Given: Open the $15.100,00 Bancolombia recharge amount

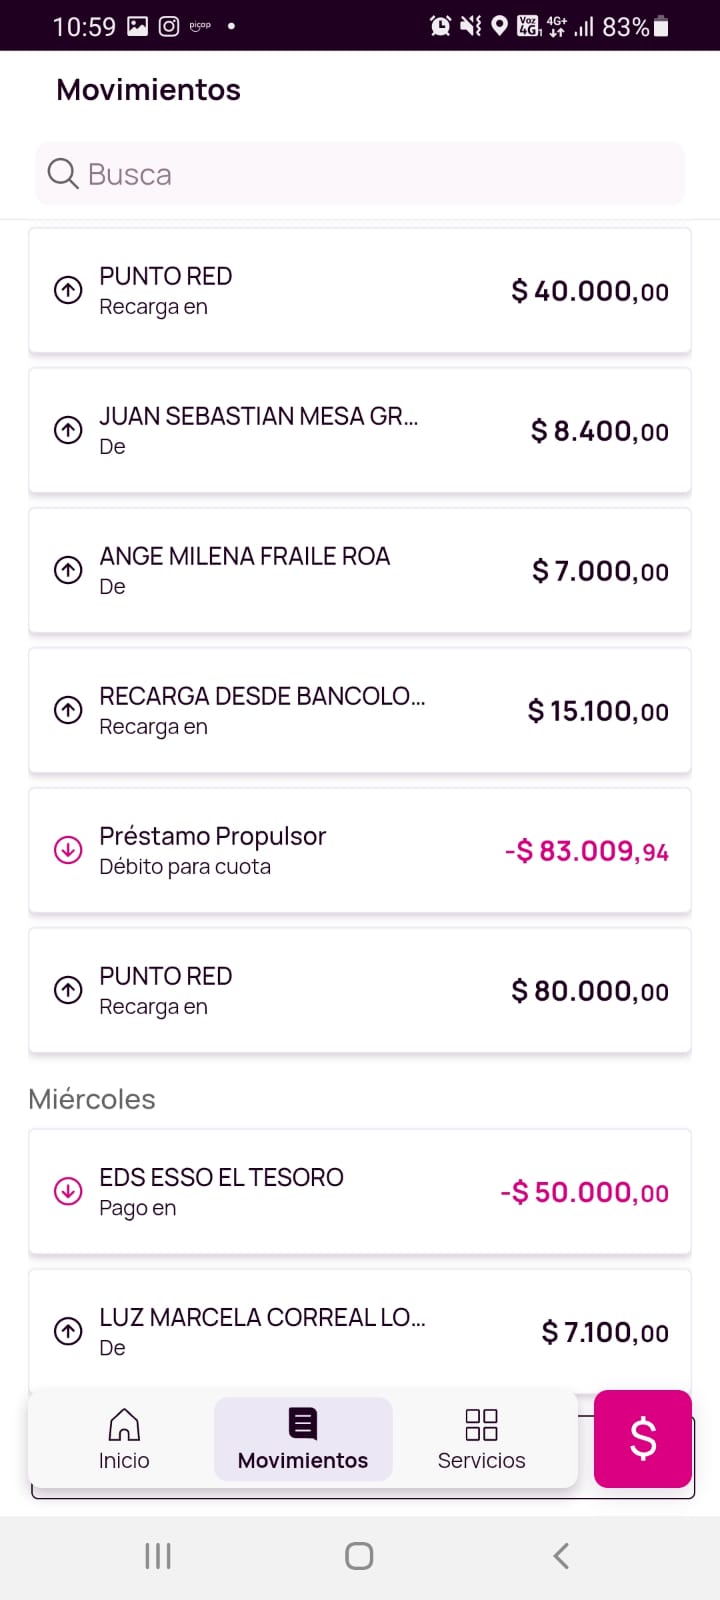Looking at the screenshot, I should coord(598,711).
